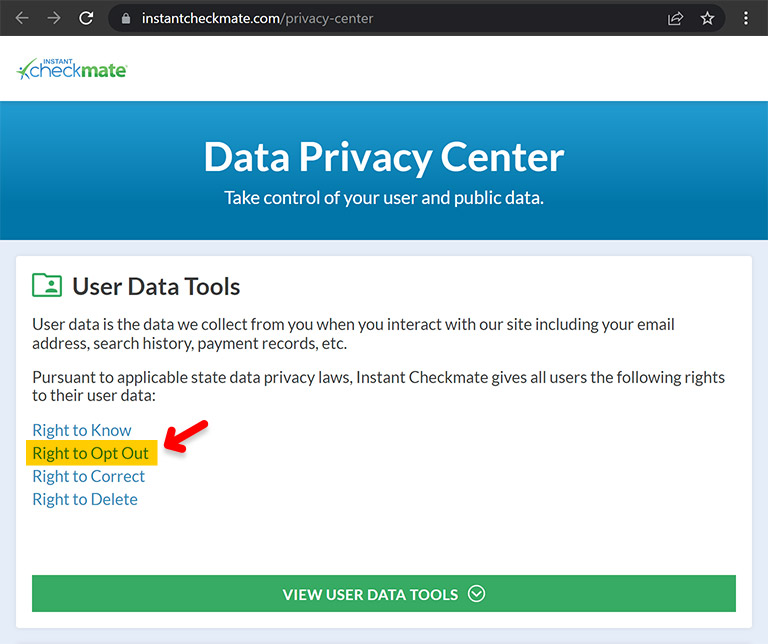Bookmark this page with star icon

707,19
